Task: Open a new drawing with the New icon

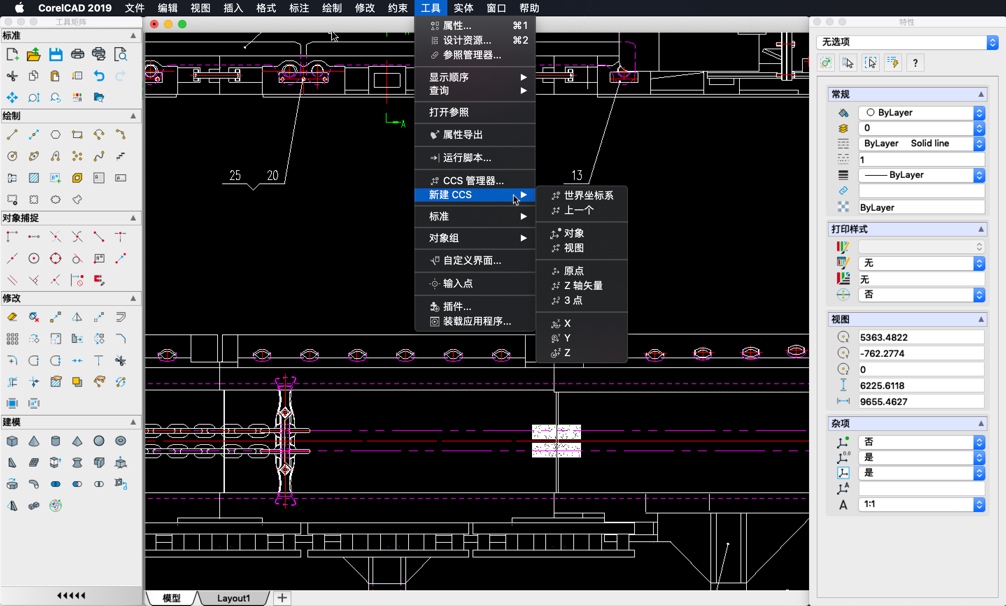Action: pos(13,54)
